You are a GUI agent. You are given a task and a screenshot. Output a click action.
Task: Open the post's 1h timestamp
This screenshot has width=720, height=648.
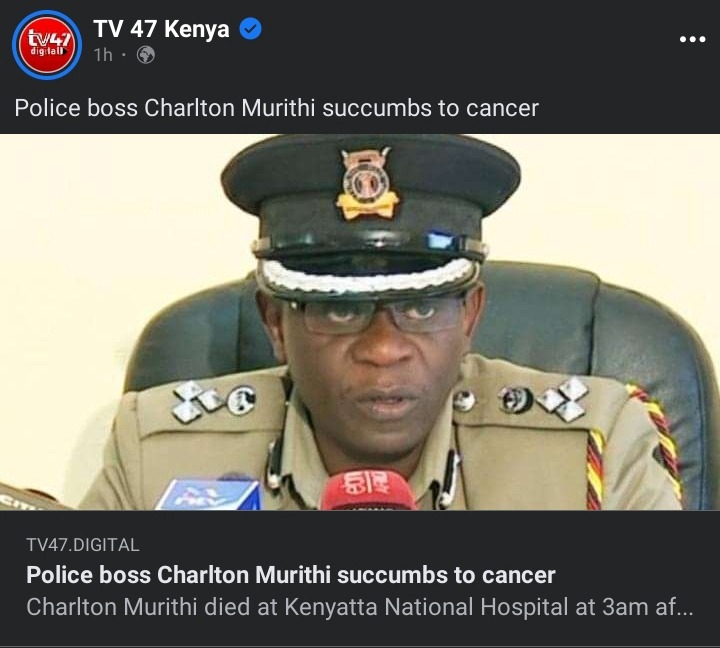(103, 55)
